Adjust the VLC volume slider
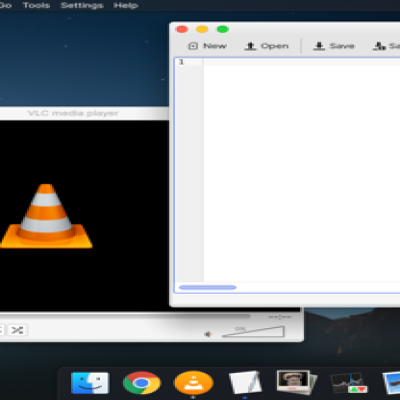The height and width of the screenshot is (400, 400). [253, 332]
